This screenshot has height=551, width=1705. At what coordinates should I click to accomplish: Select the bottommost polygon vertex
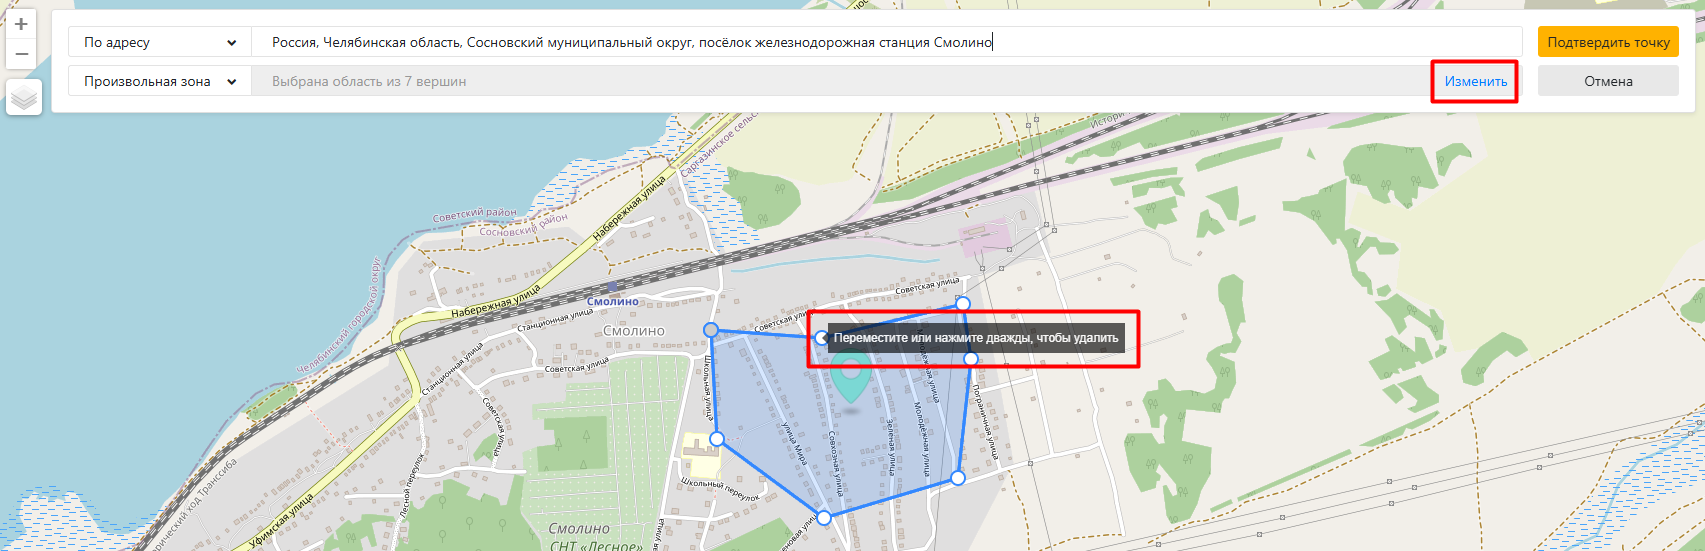click(824, 518)
